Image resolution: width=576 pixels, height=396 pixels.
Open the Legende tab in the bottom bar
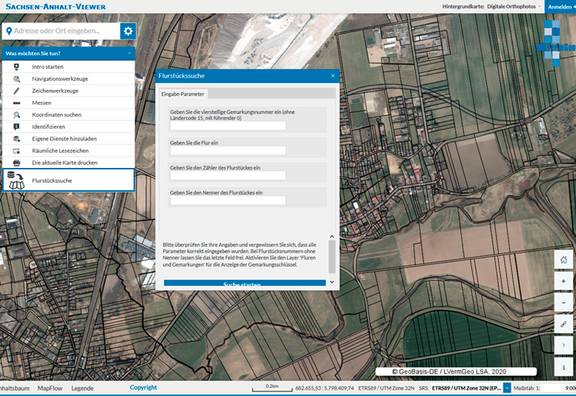(82, 388)
